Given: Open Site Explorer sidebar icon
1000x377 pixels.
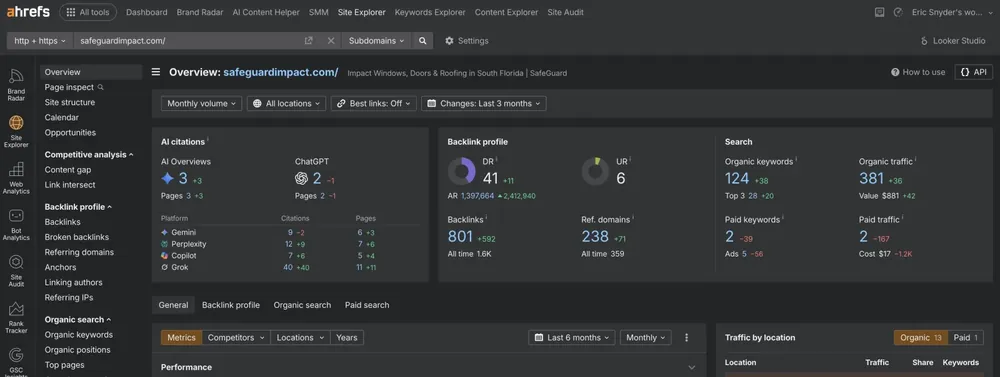Looking at the screenshot, I should click(16, 132).
